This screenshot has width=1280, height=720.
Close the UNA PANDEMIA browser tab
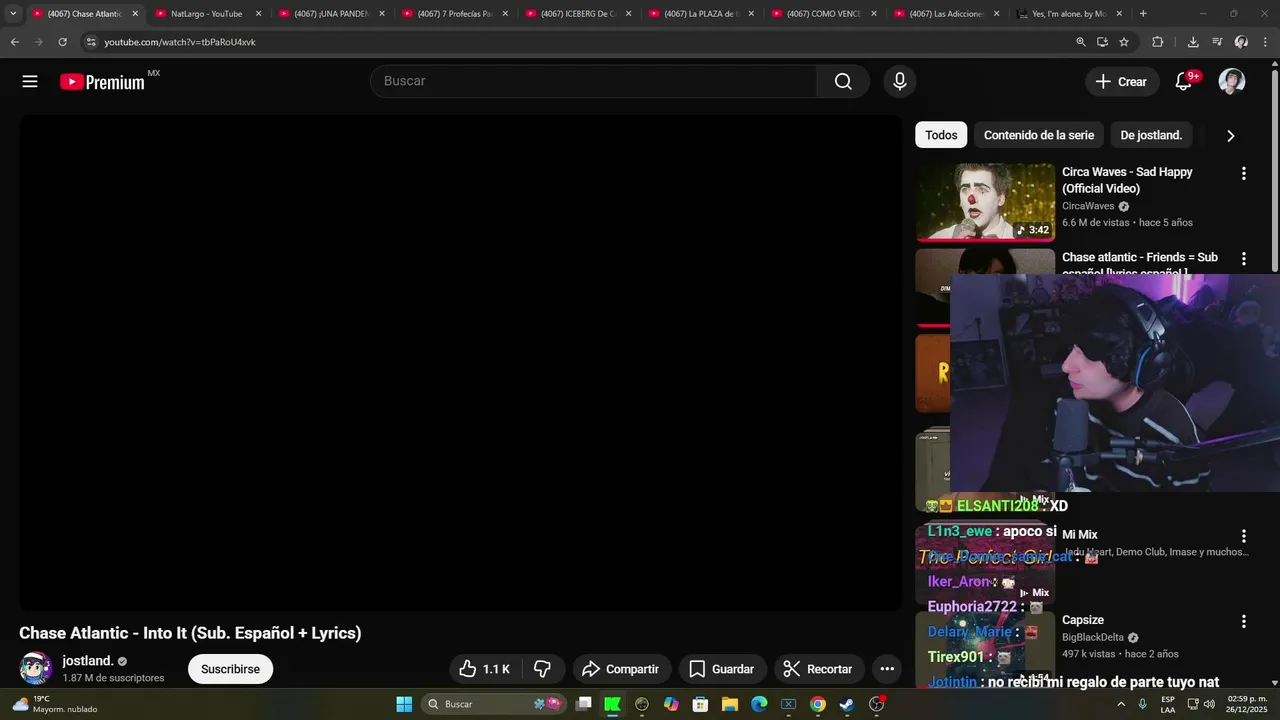click(381, 14)
